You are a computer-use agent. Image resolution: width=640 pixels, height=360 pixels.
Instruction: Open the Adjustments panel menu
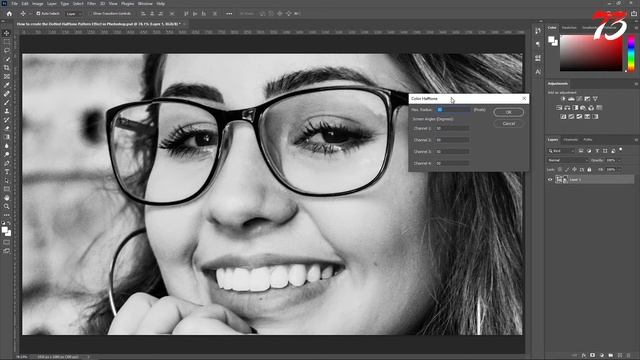click(x=636, y=84)
